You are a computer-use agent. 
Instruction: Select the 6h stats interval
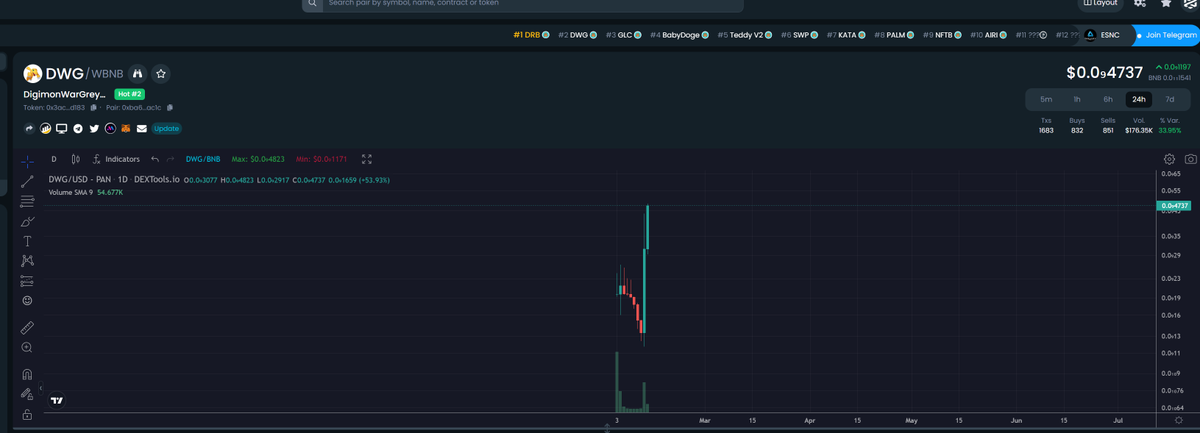1108,99
